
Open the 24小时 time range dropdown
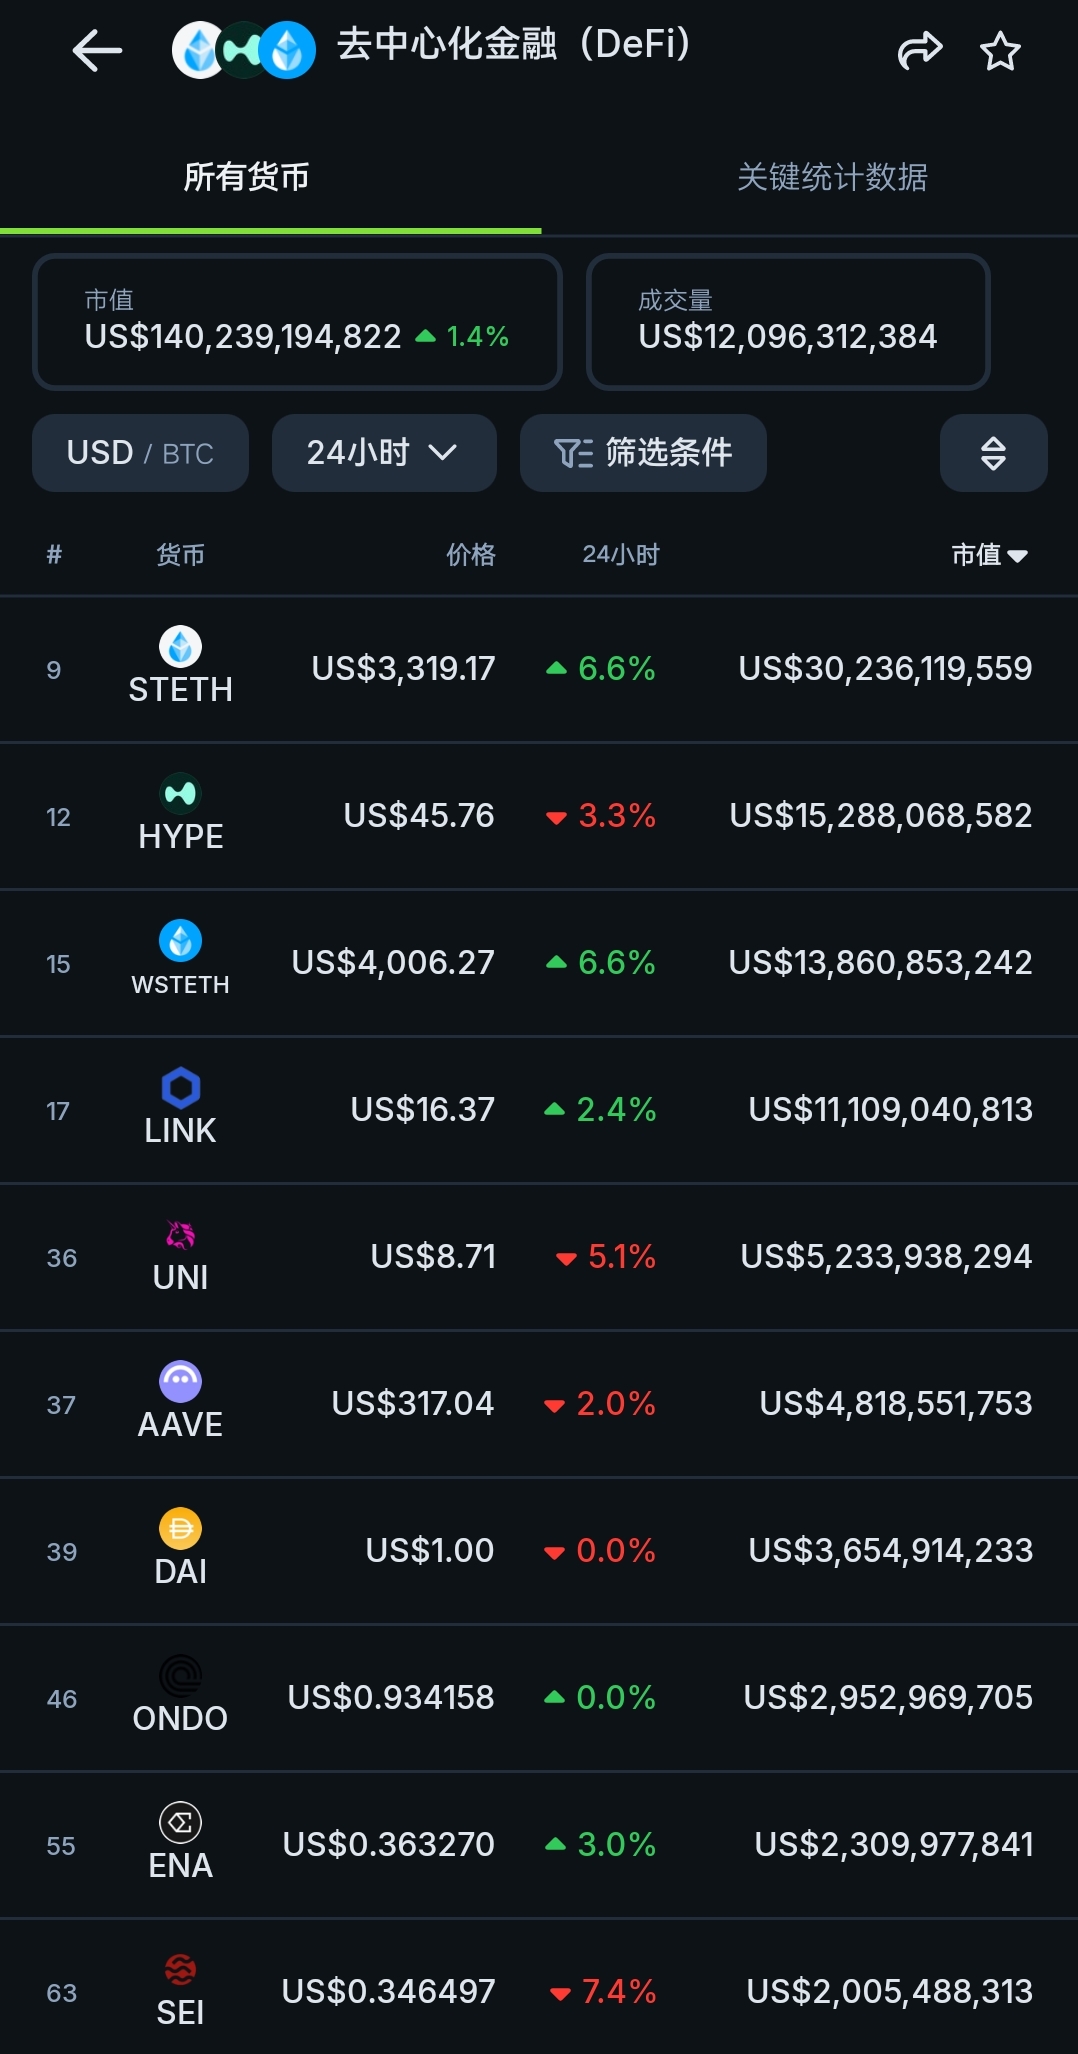pos(384,453)
